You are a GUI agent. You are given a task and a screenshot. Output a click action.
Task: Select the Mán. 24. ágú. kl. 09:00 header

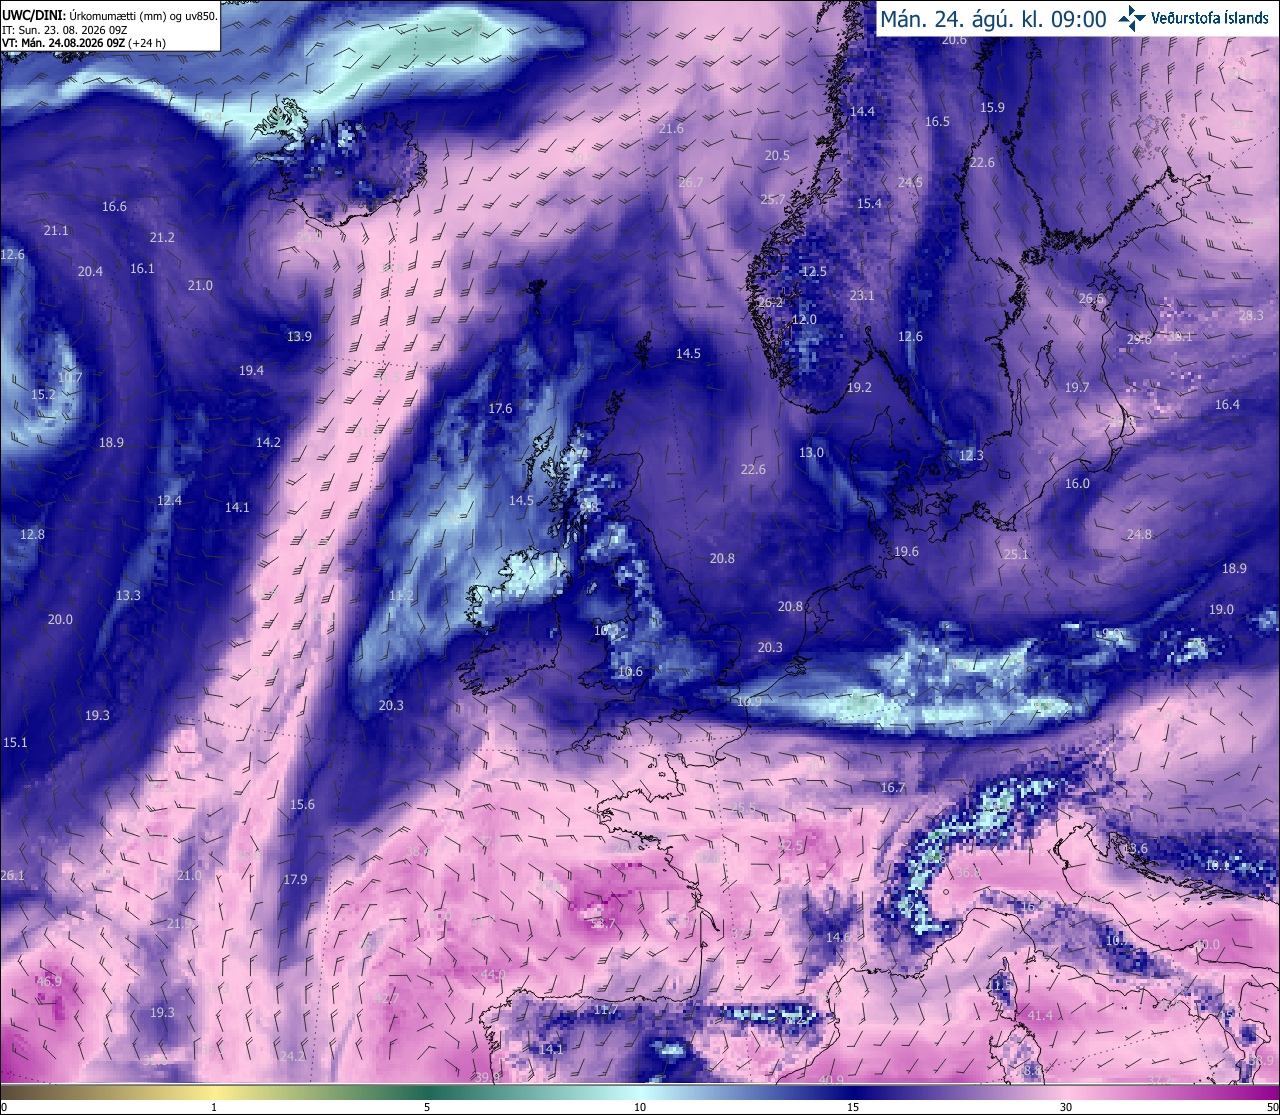coord(993,18)
